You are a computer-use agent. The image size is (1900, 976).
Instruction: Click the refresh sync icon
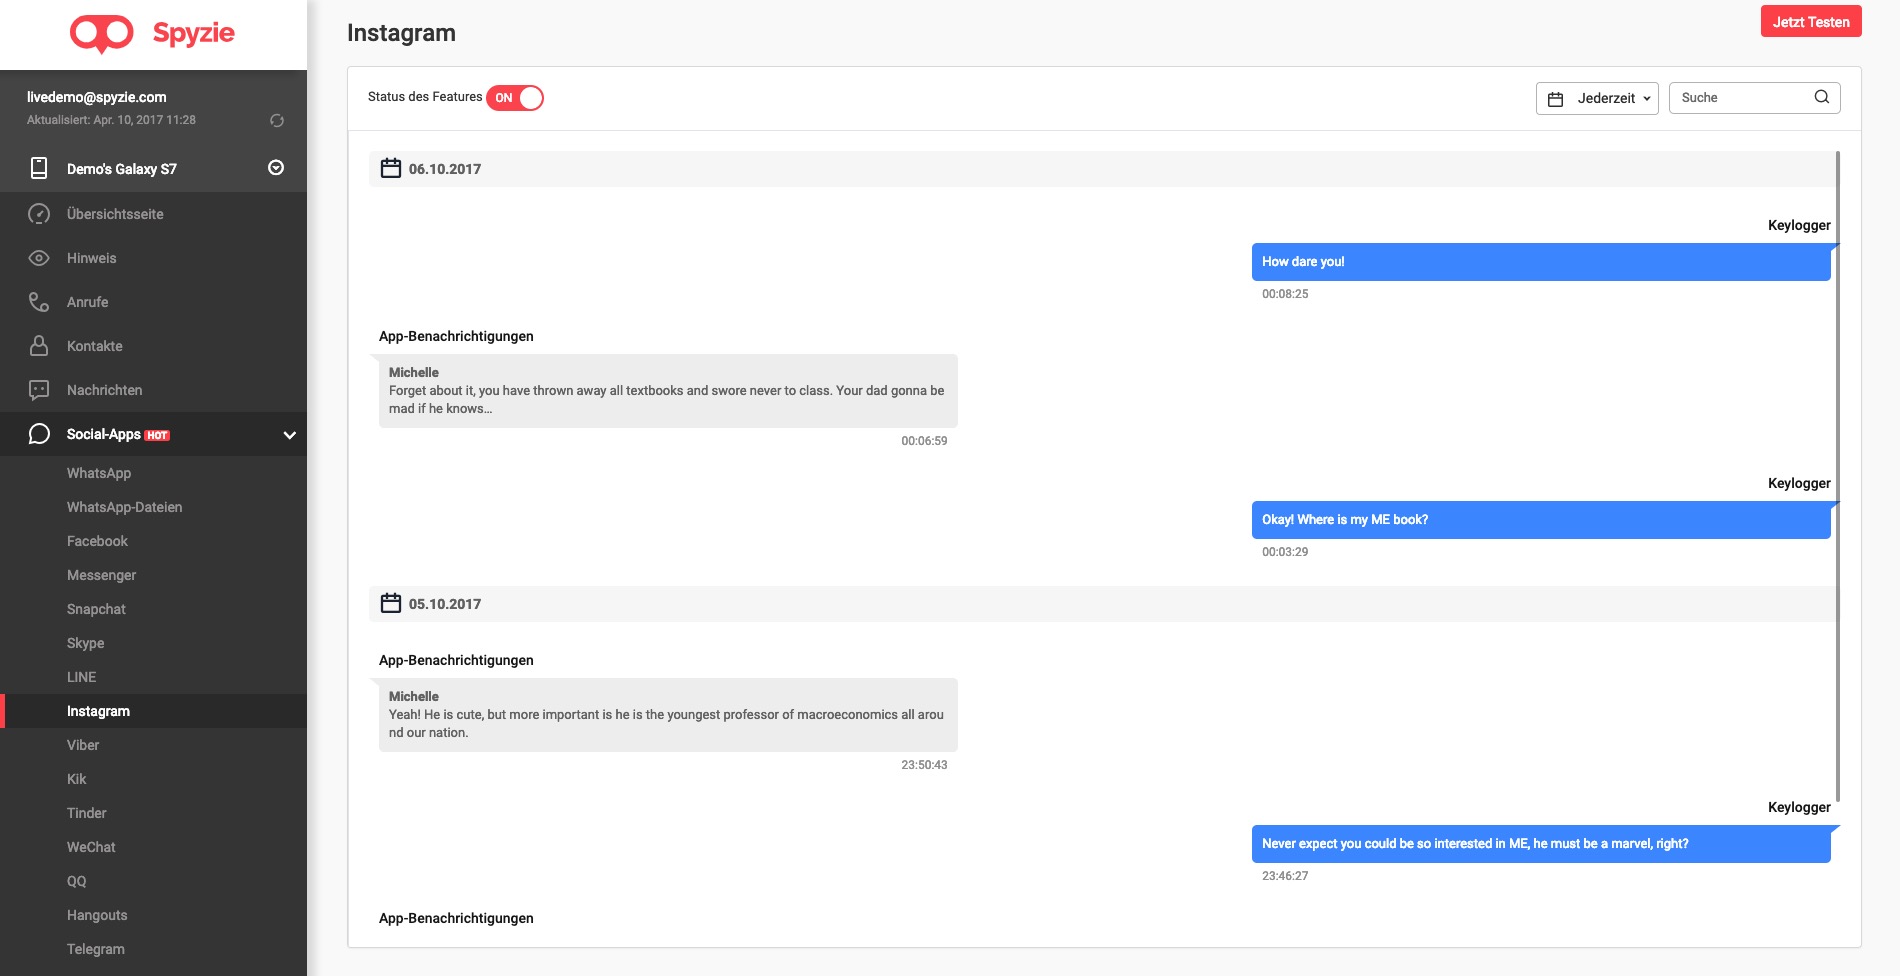point(277,121)
